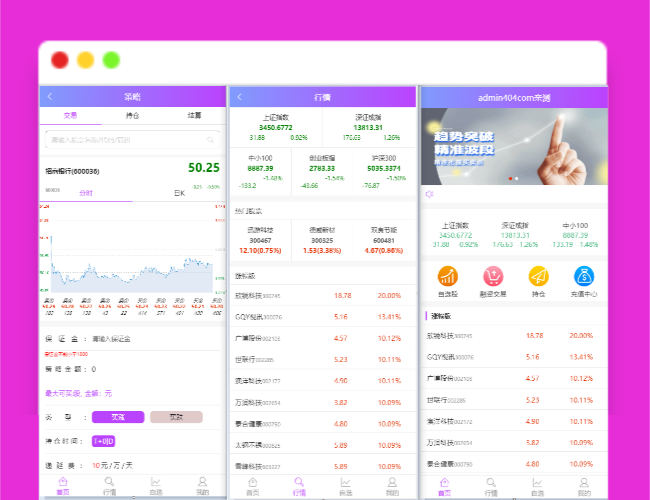Open the 自选股 orange chart icon

coord(448,276)
